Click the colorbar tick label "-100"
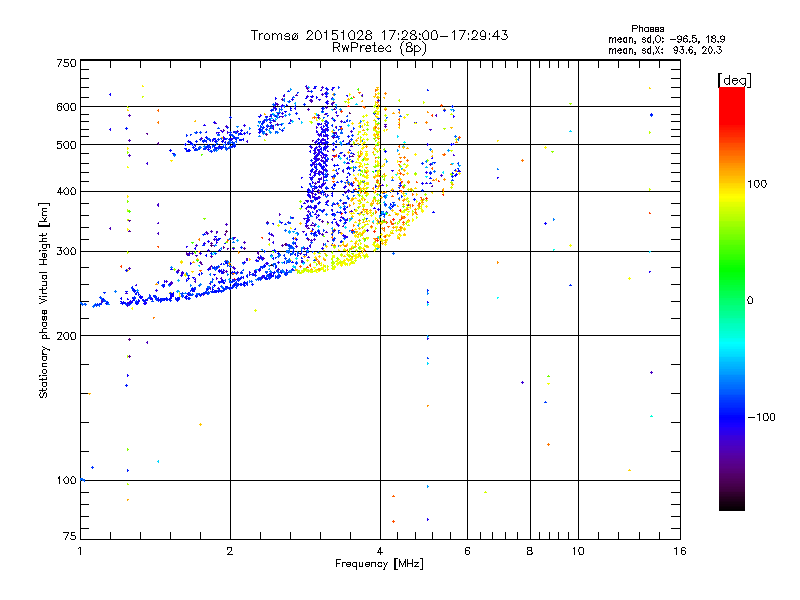Image resolution: width=800 pixels, height=600 pixels. tap(761, 417)
